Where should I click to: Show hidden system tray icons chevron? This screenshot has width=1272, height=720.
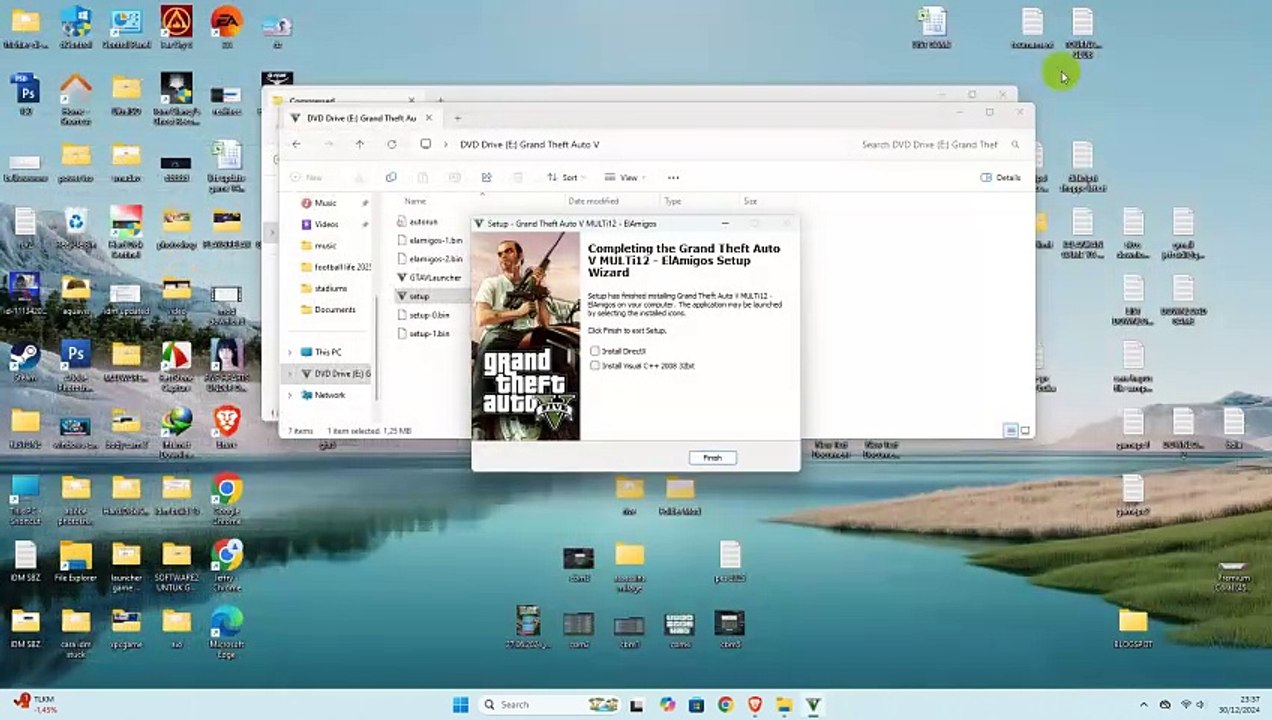click(x=1144, y=705)
